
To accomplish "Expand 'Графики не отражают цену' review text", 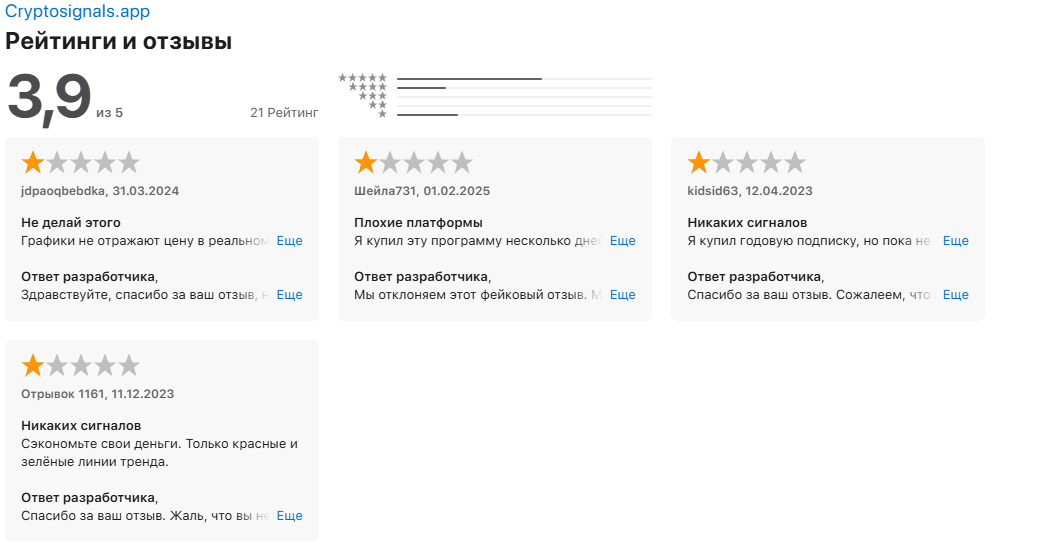I will point(289,241).
